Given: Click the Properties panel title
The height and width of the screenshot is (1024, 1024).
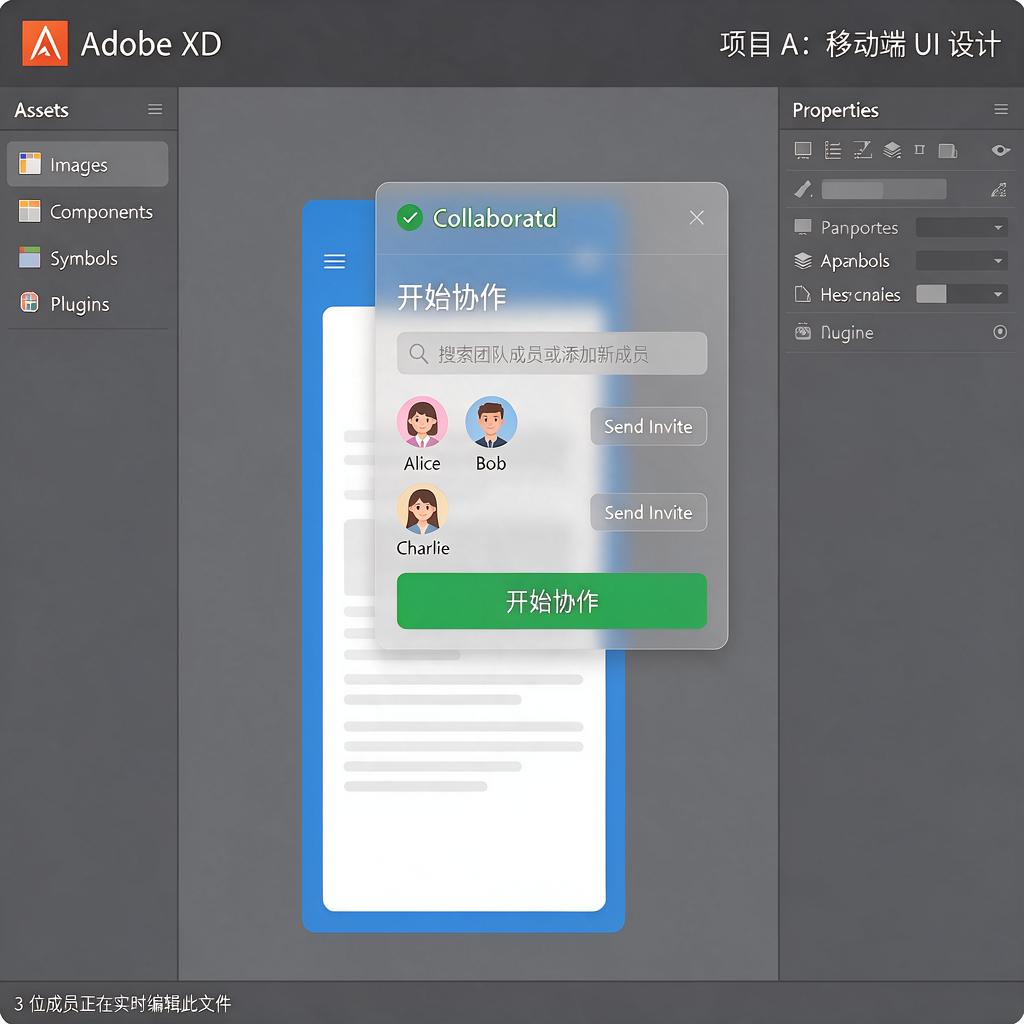Looking at the screenshot, I should (x=835, y=110).
